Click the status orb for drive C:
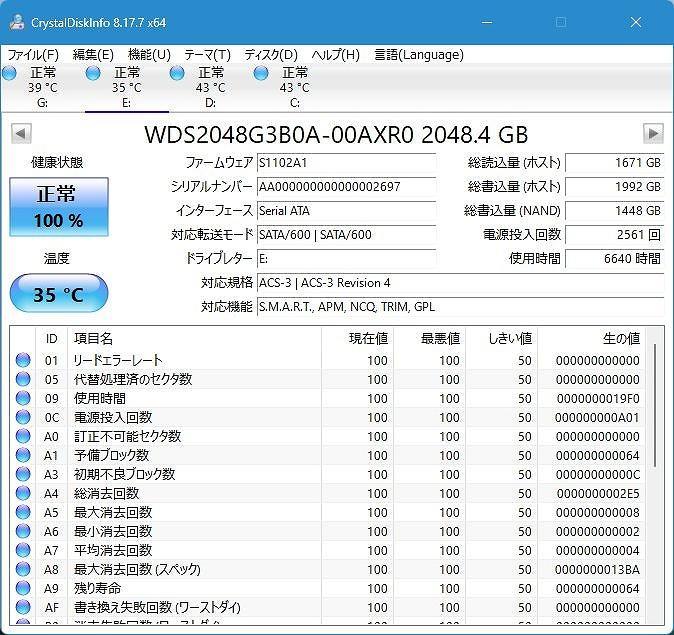 click(260, 74)
